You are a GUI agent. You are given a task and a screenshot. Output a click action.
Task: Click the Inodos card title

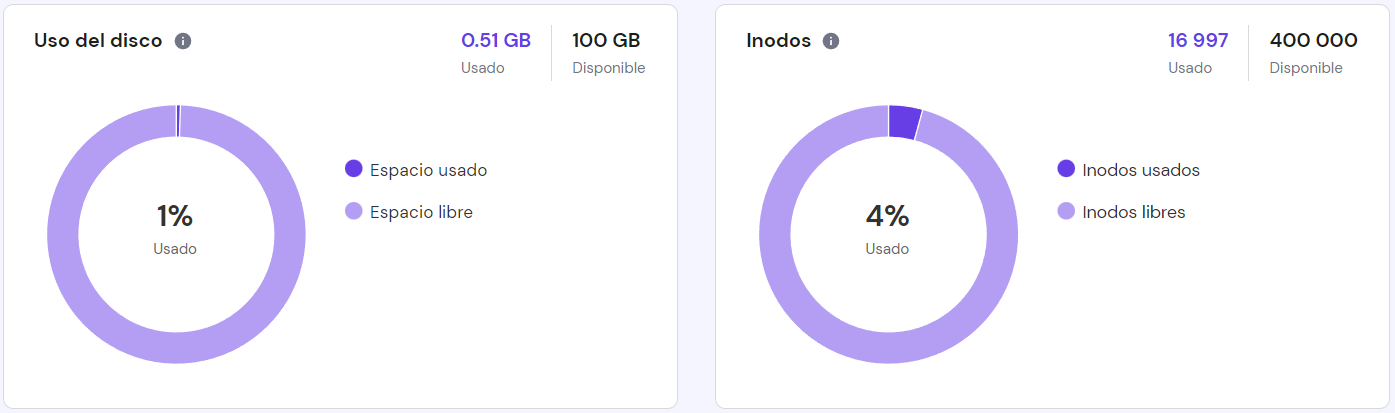pos(778,41)
